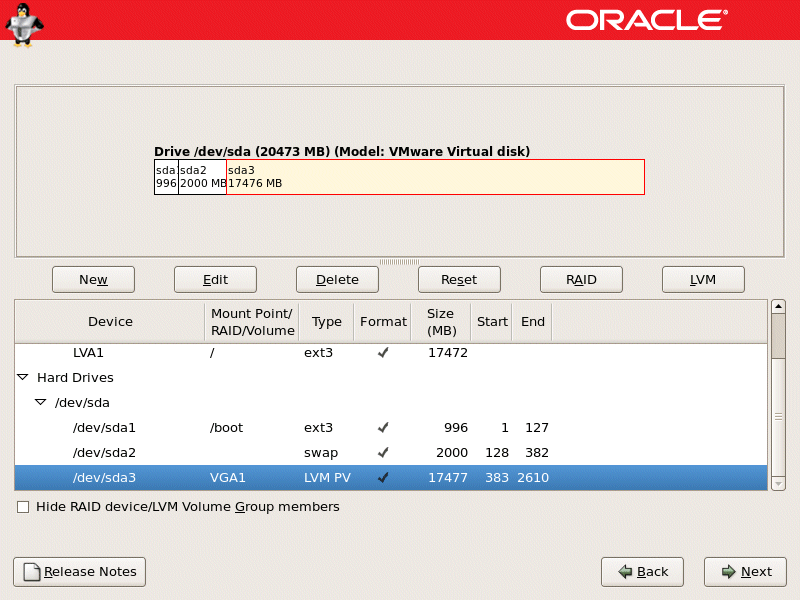This screenshot has width=800, height=600.
Task: Click the RAID button
Action: 581,280
